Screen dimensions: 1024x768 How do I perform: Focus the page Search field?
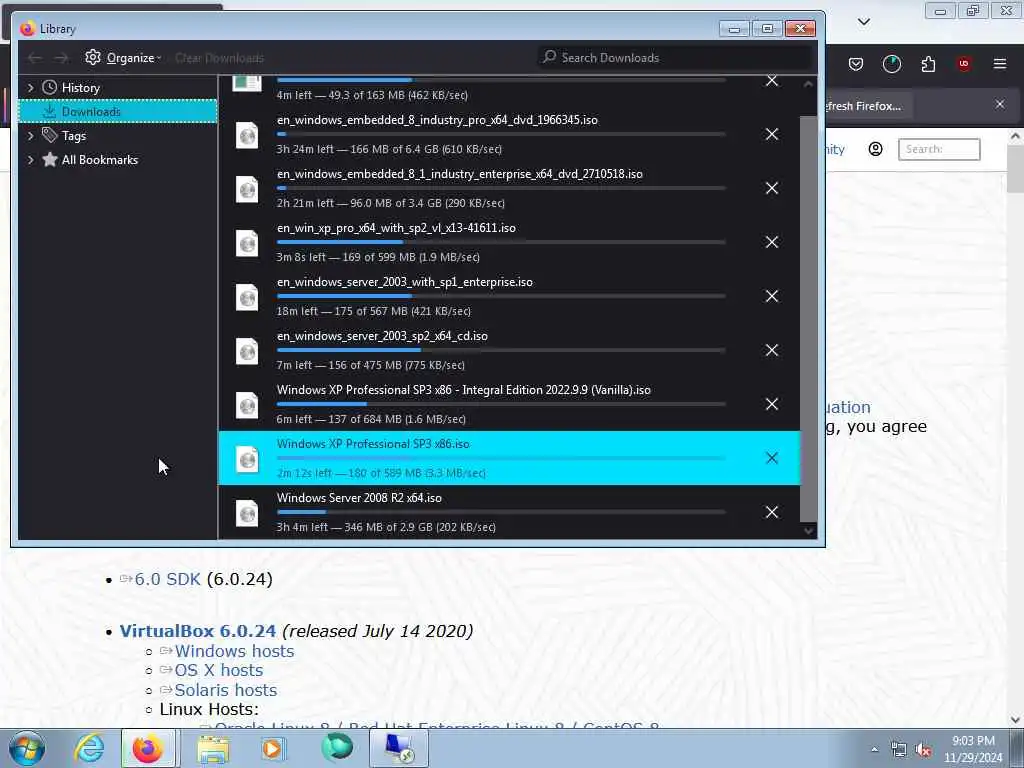coord(938,149)
